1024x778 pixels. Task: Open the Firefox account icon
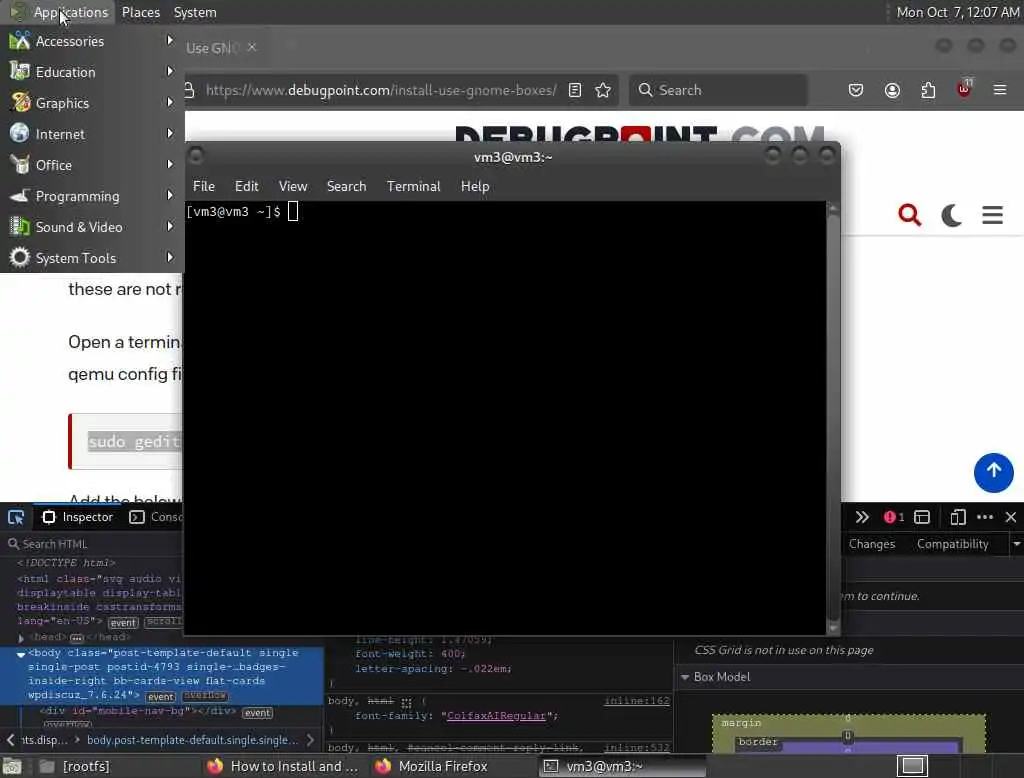tap(892, 90)
